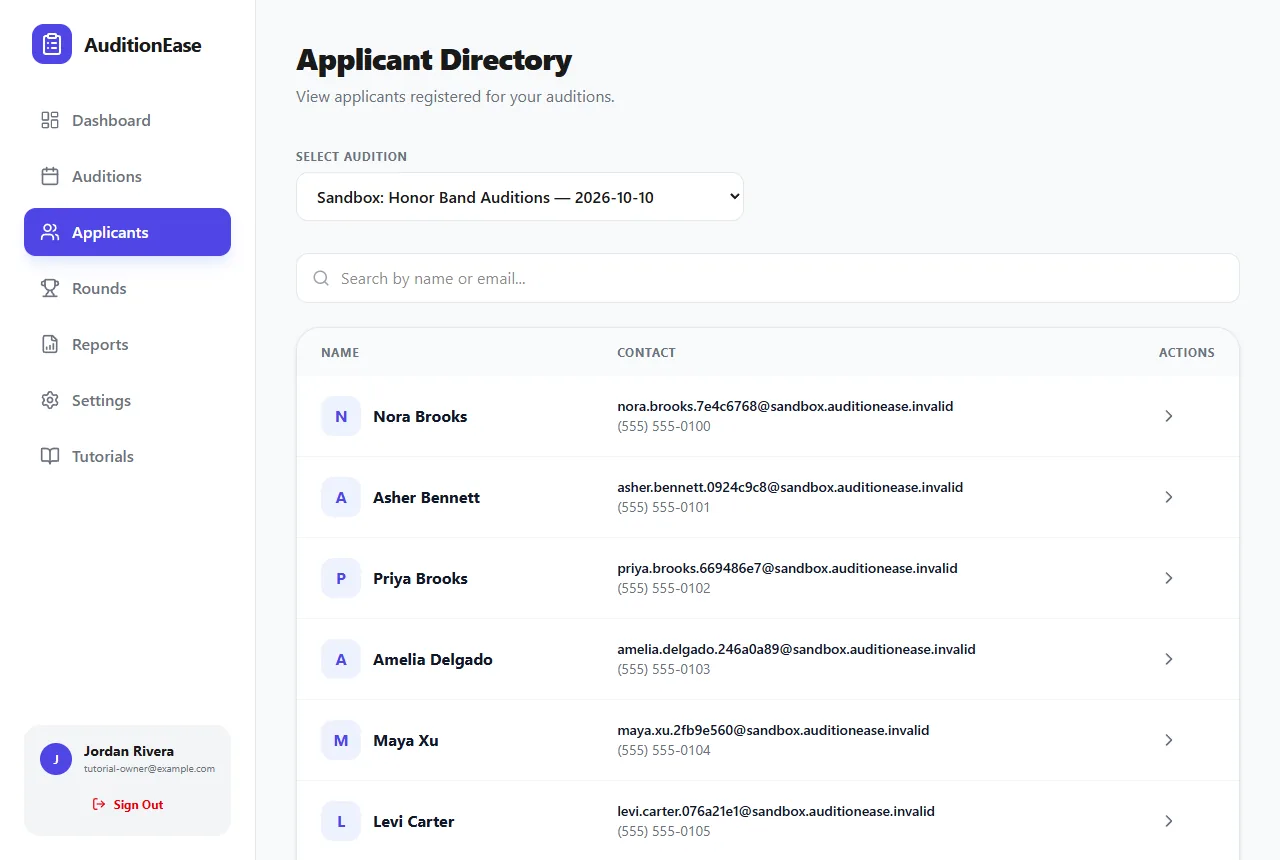Open the Select Audition dropdown
Screen dimensions: 1280x860
(x=520, y=197)
